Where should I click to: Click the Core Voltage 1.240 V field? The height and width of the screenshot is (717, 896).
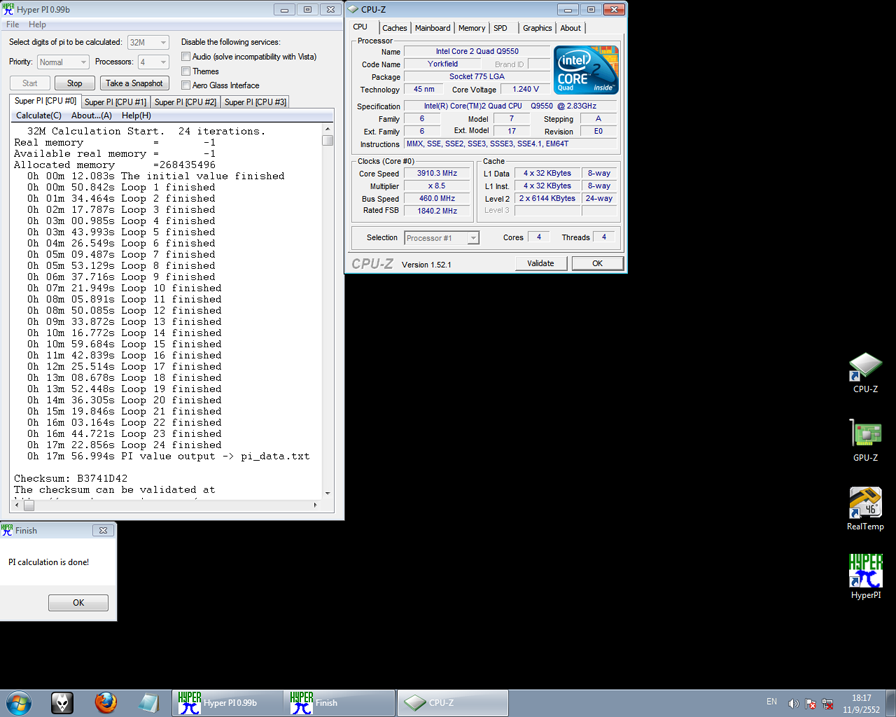pyautogui.click(x=526, y=89)
